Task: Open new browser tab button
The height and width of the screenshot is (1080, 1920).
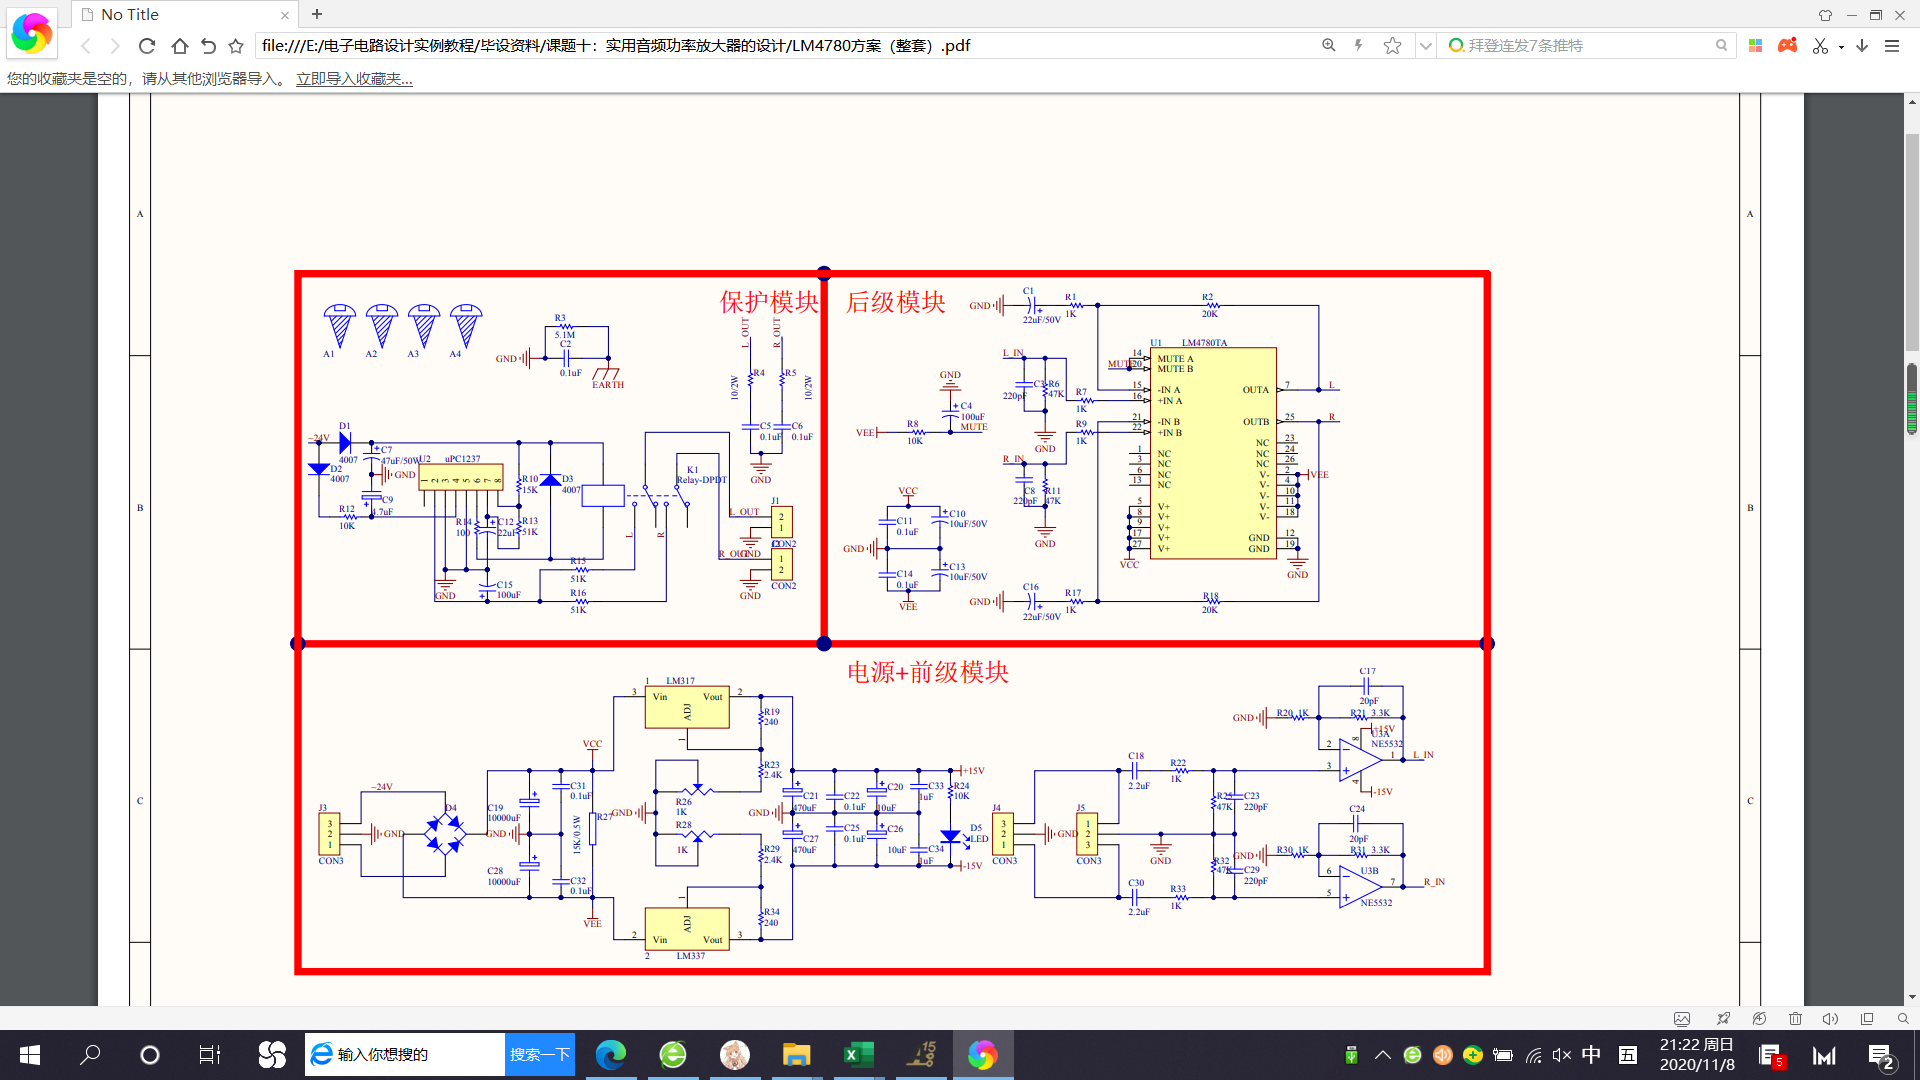Action: (x=315, y=13)
